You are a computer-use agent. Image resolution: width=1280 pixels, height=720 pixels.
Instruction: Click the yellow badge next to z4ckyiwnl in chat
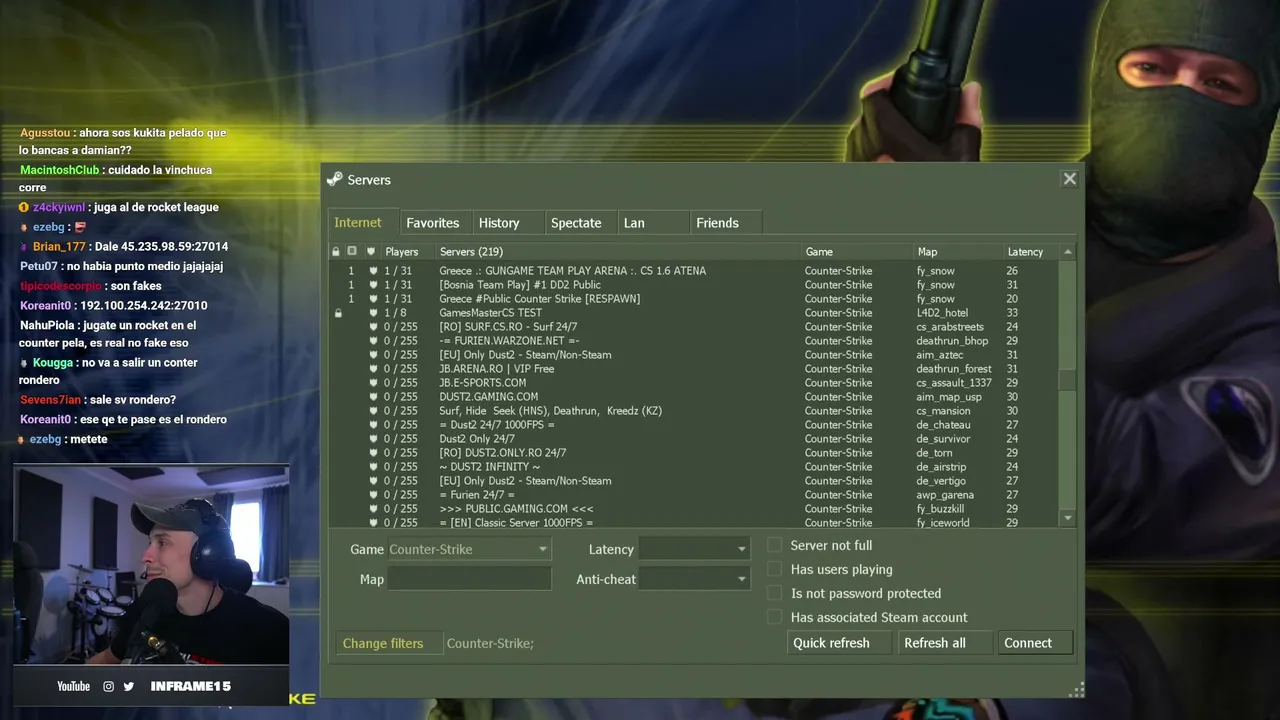click(24, 207)
